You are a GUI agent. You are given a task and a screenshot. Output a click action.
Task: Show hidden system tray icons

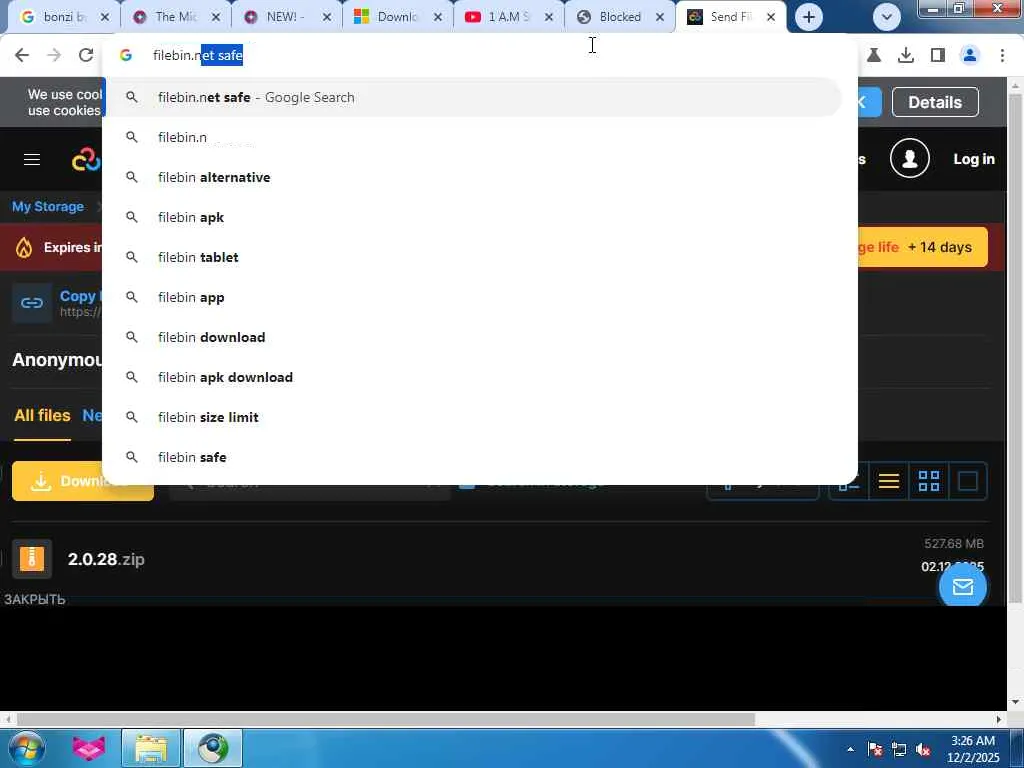850,749
